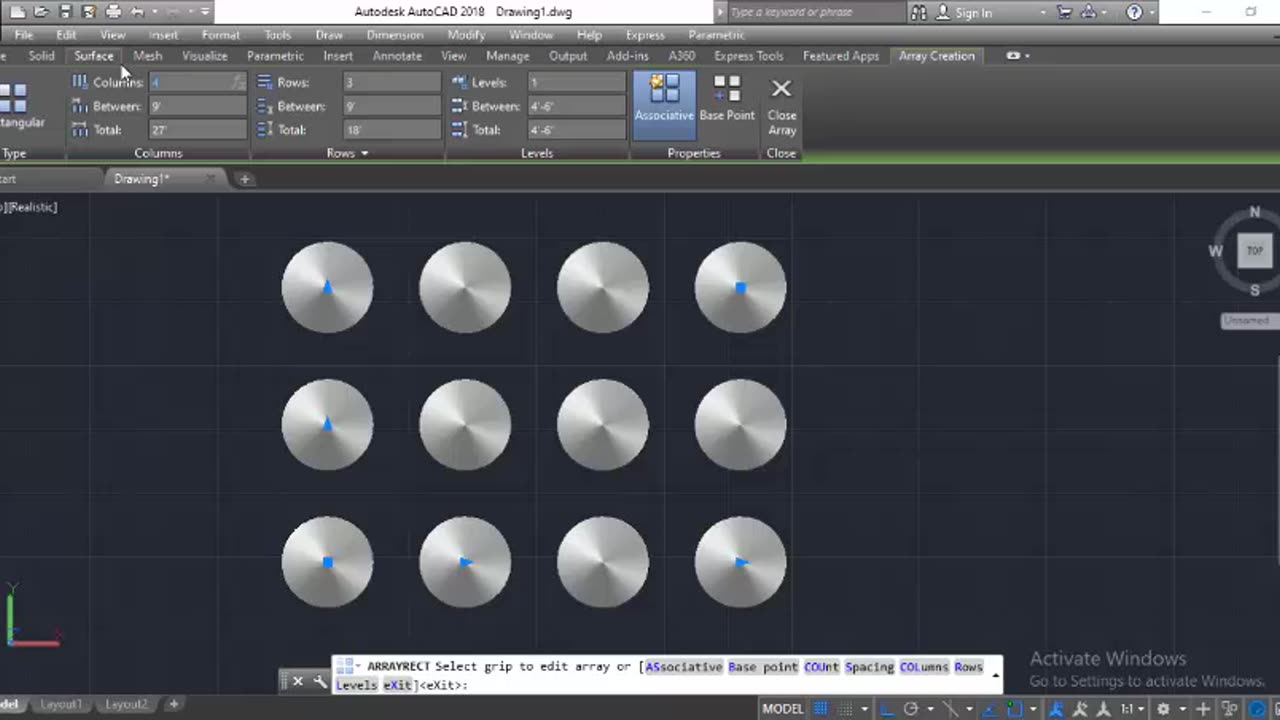Image resolution: width=1280 pixels, height=720 pixels.
Task: Click the Spacing option in command line
Action: (x=869, y=667)
